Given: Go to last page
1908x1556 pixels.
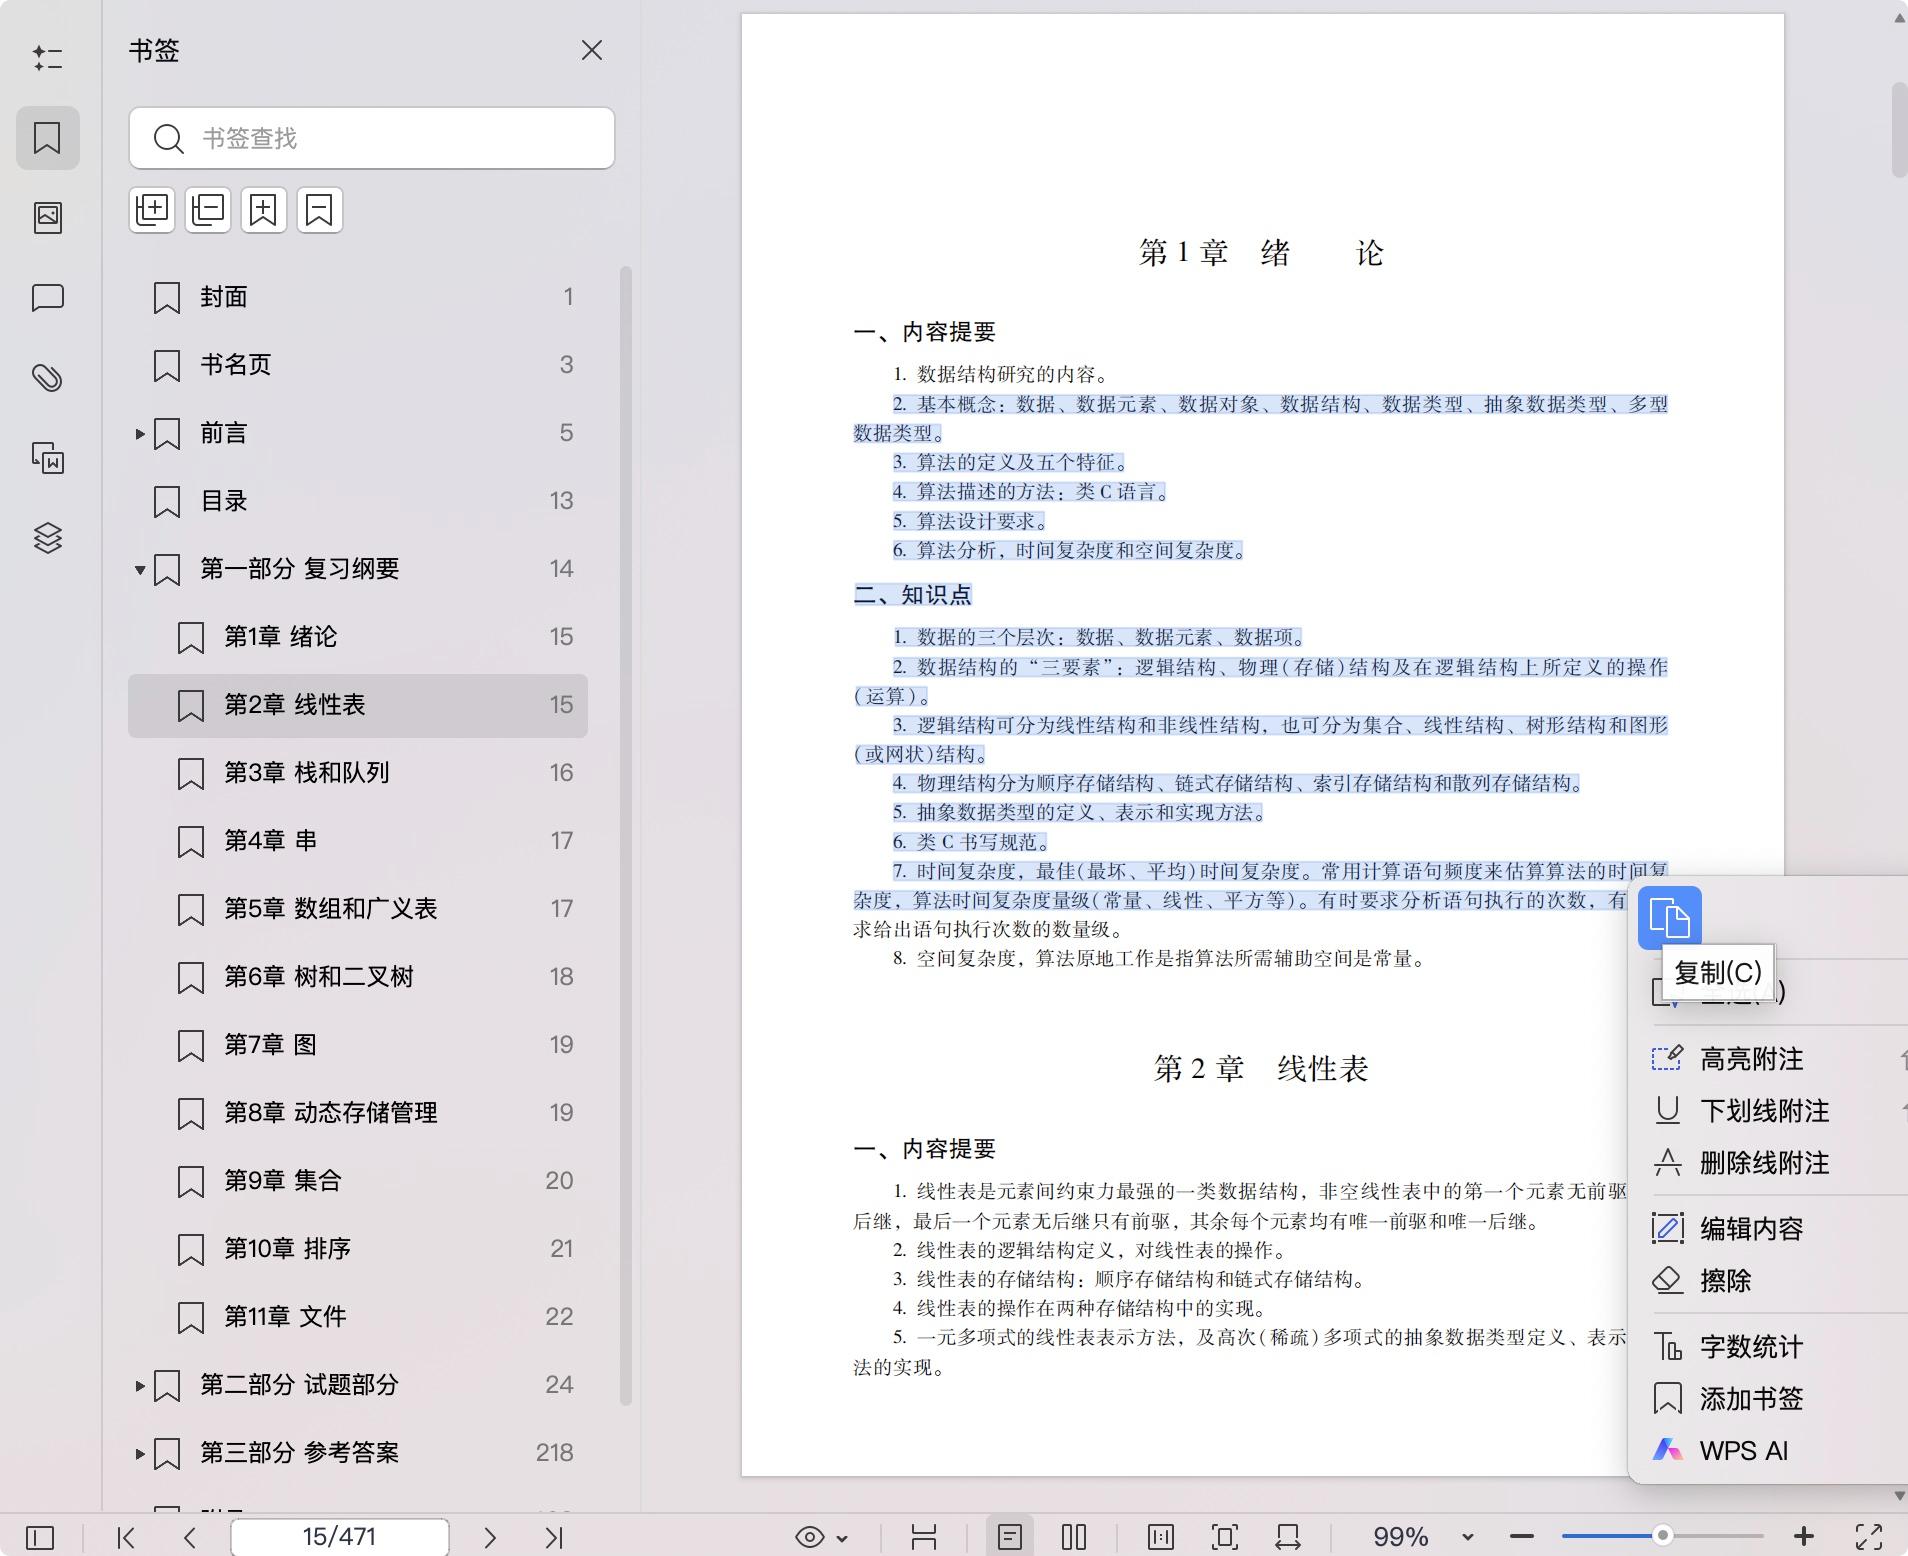Looking at the screenshot, I should coord(555,1537).
